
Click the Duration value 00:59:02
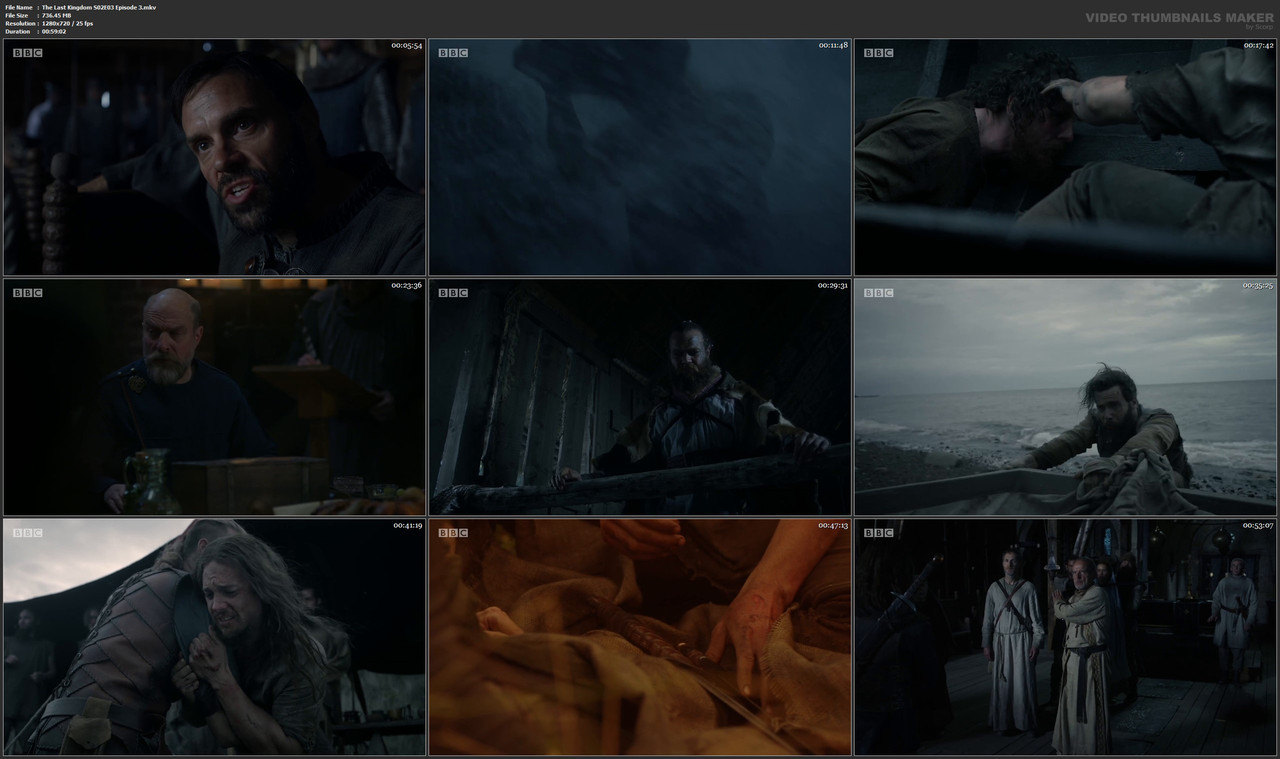53,31
